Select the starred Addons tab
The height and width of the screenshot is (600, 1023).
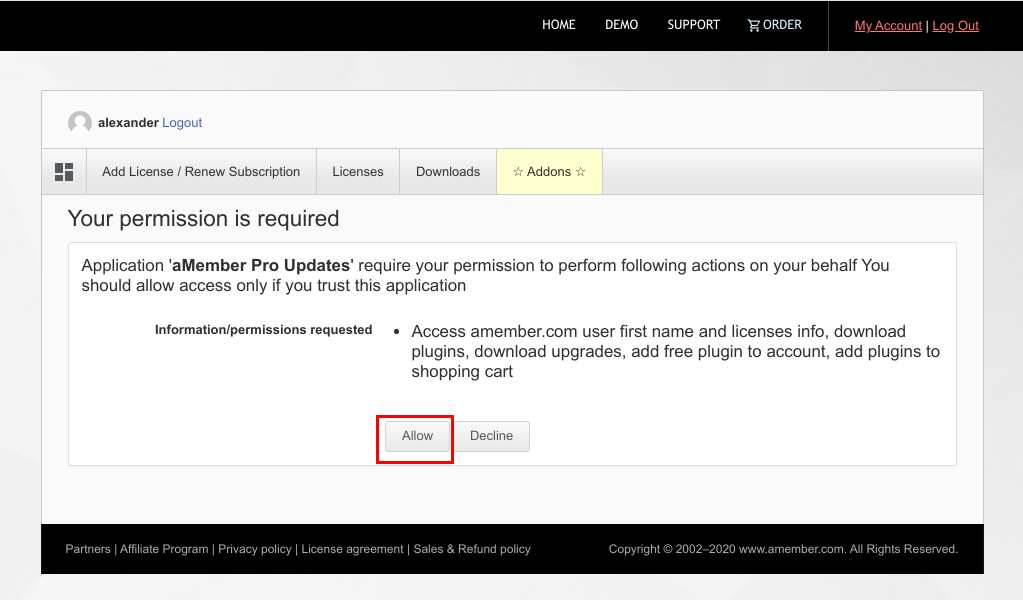click(549, 172)
